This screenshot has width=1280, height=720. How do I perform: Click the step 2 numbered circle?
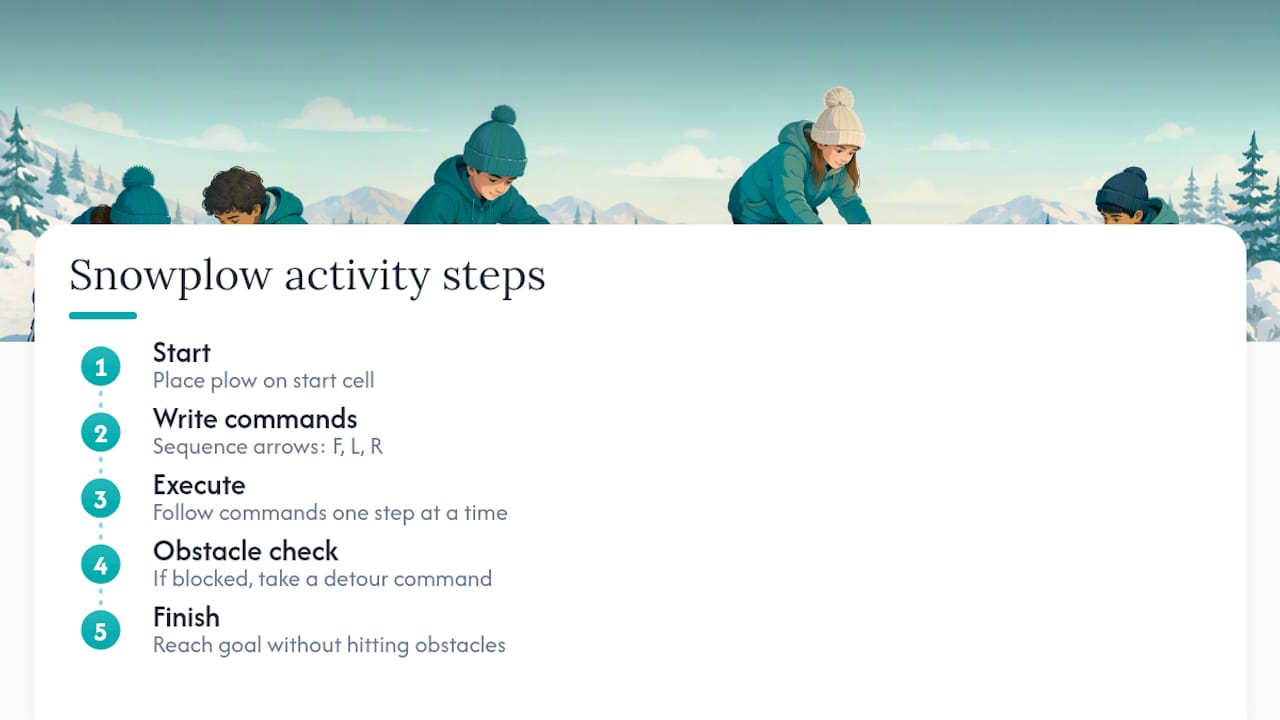tap(100, 433)
